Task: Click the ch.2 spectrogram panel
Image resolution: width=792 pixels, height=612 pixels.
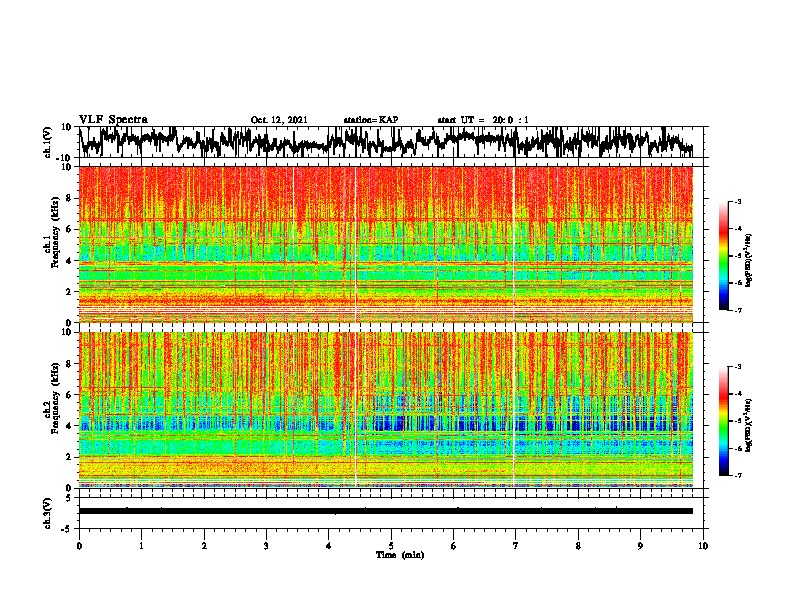Action: (x=385, y=410)
